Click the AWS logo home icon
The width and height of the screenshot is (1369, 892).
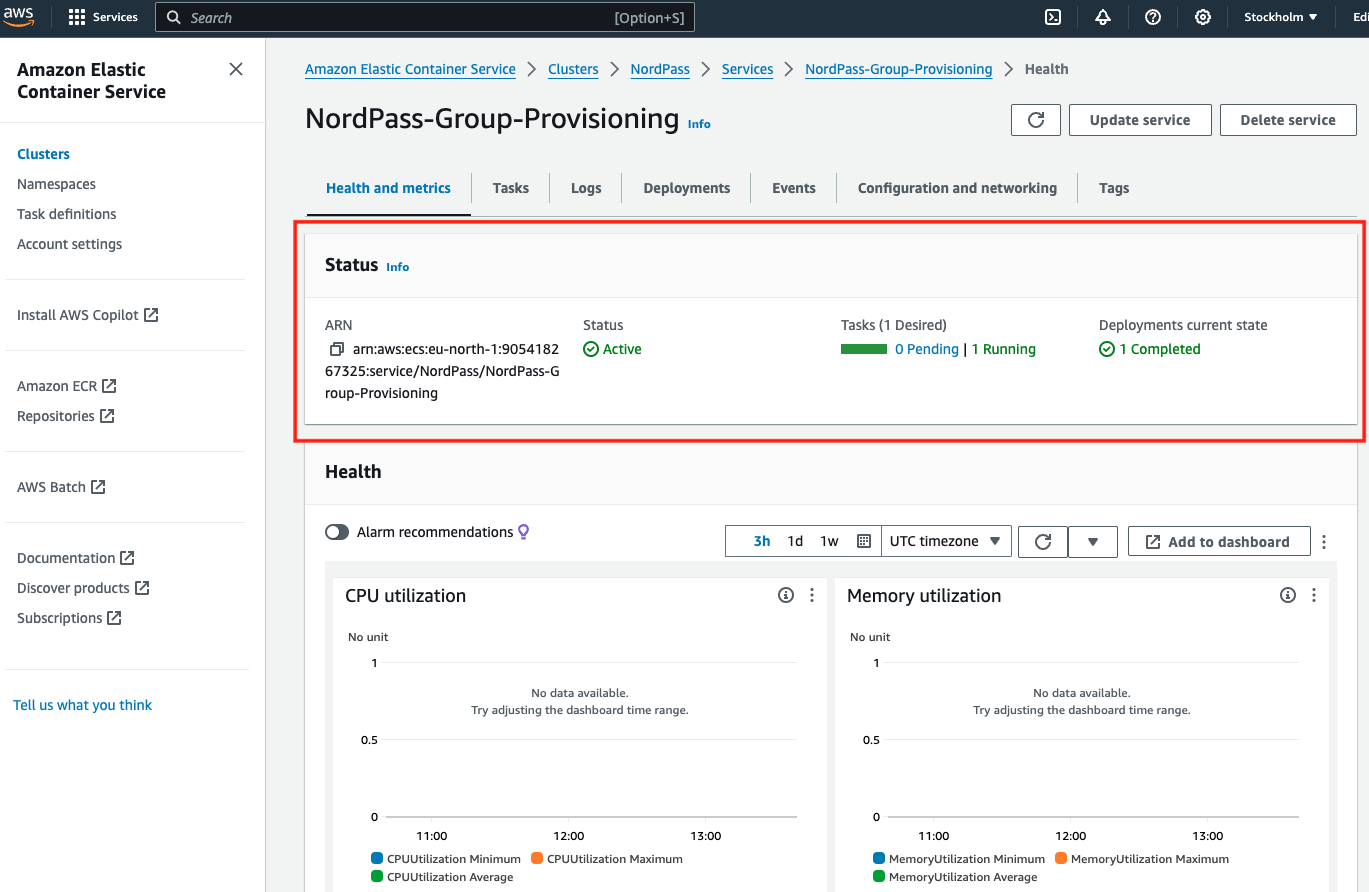click(18, 17)
